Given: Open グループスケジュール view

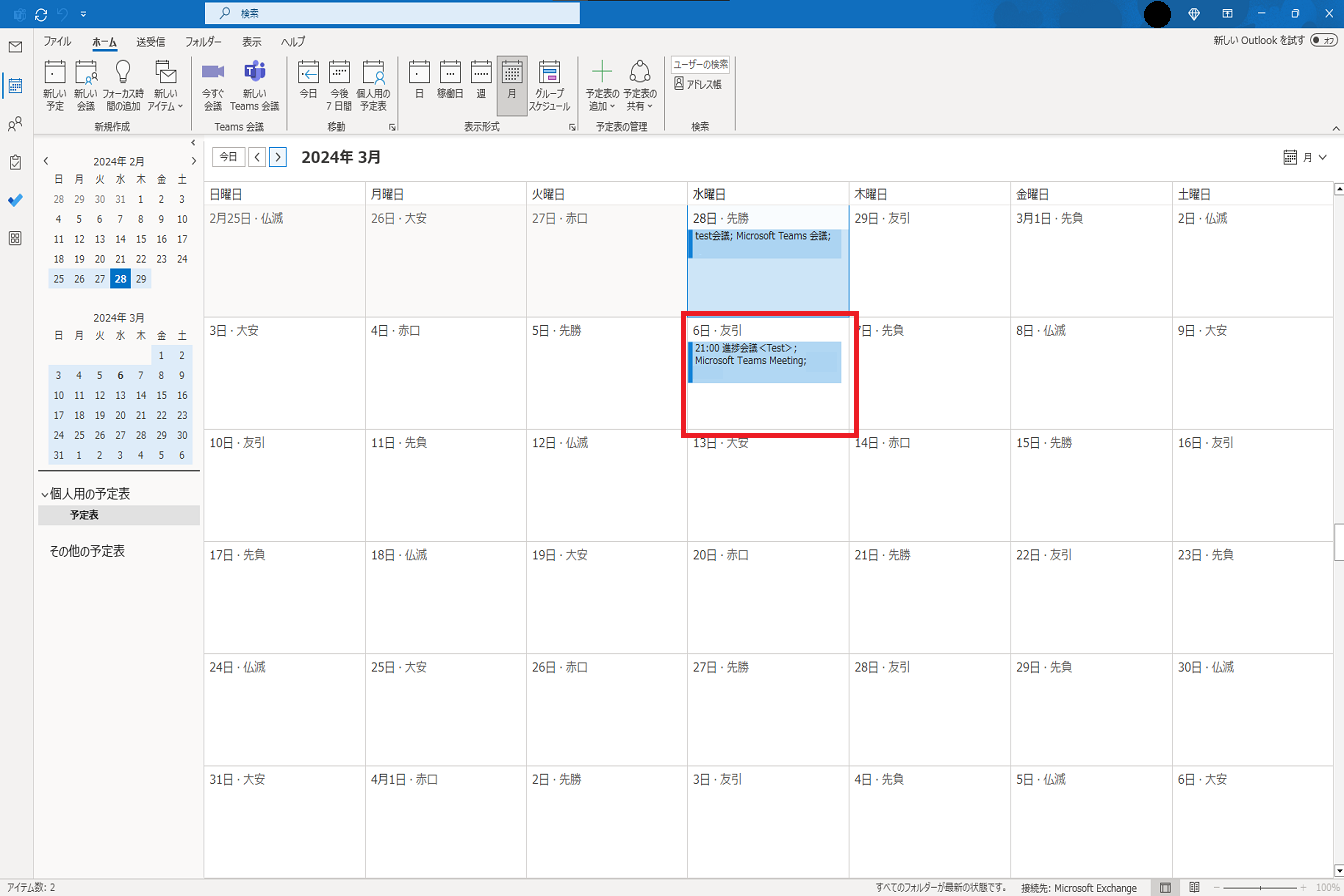Looking at the screenshot, I should (x=549, y=84).
